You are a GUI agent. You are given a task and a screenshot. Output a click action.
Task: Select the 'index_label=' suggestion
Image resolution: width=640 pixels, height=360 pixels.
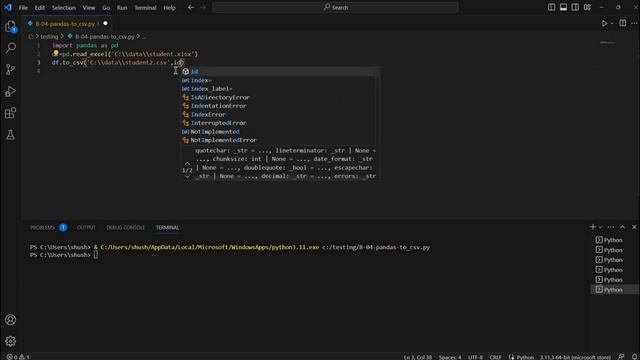pyautogui.click(x=280, y=89)
